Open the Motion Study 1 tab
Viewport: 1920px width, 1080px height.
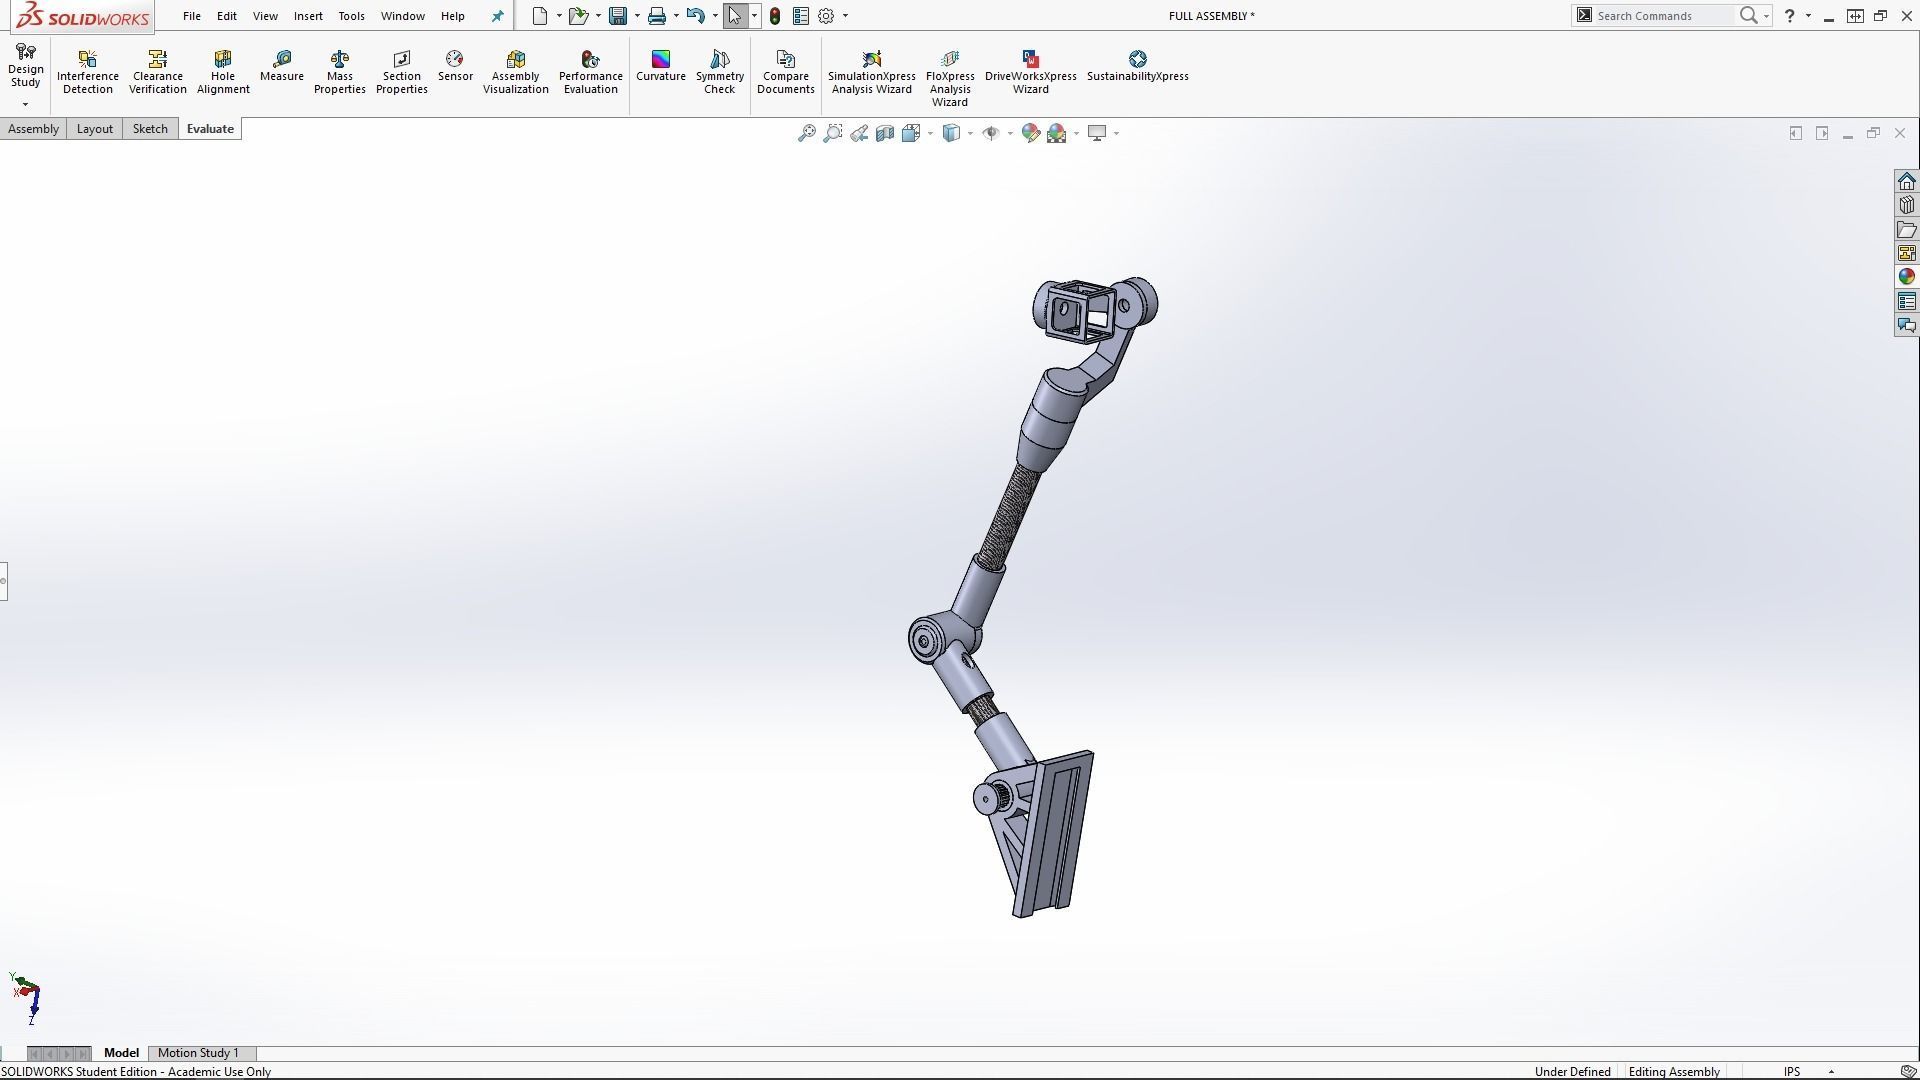tap(198, 1053)
